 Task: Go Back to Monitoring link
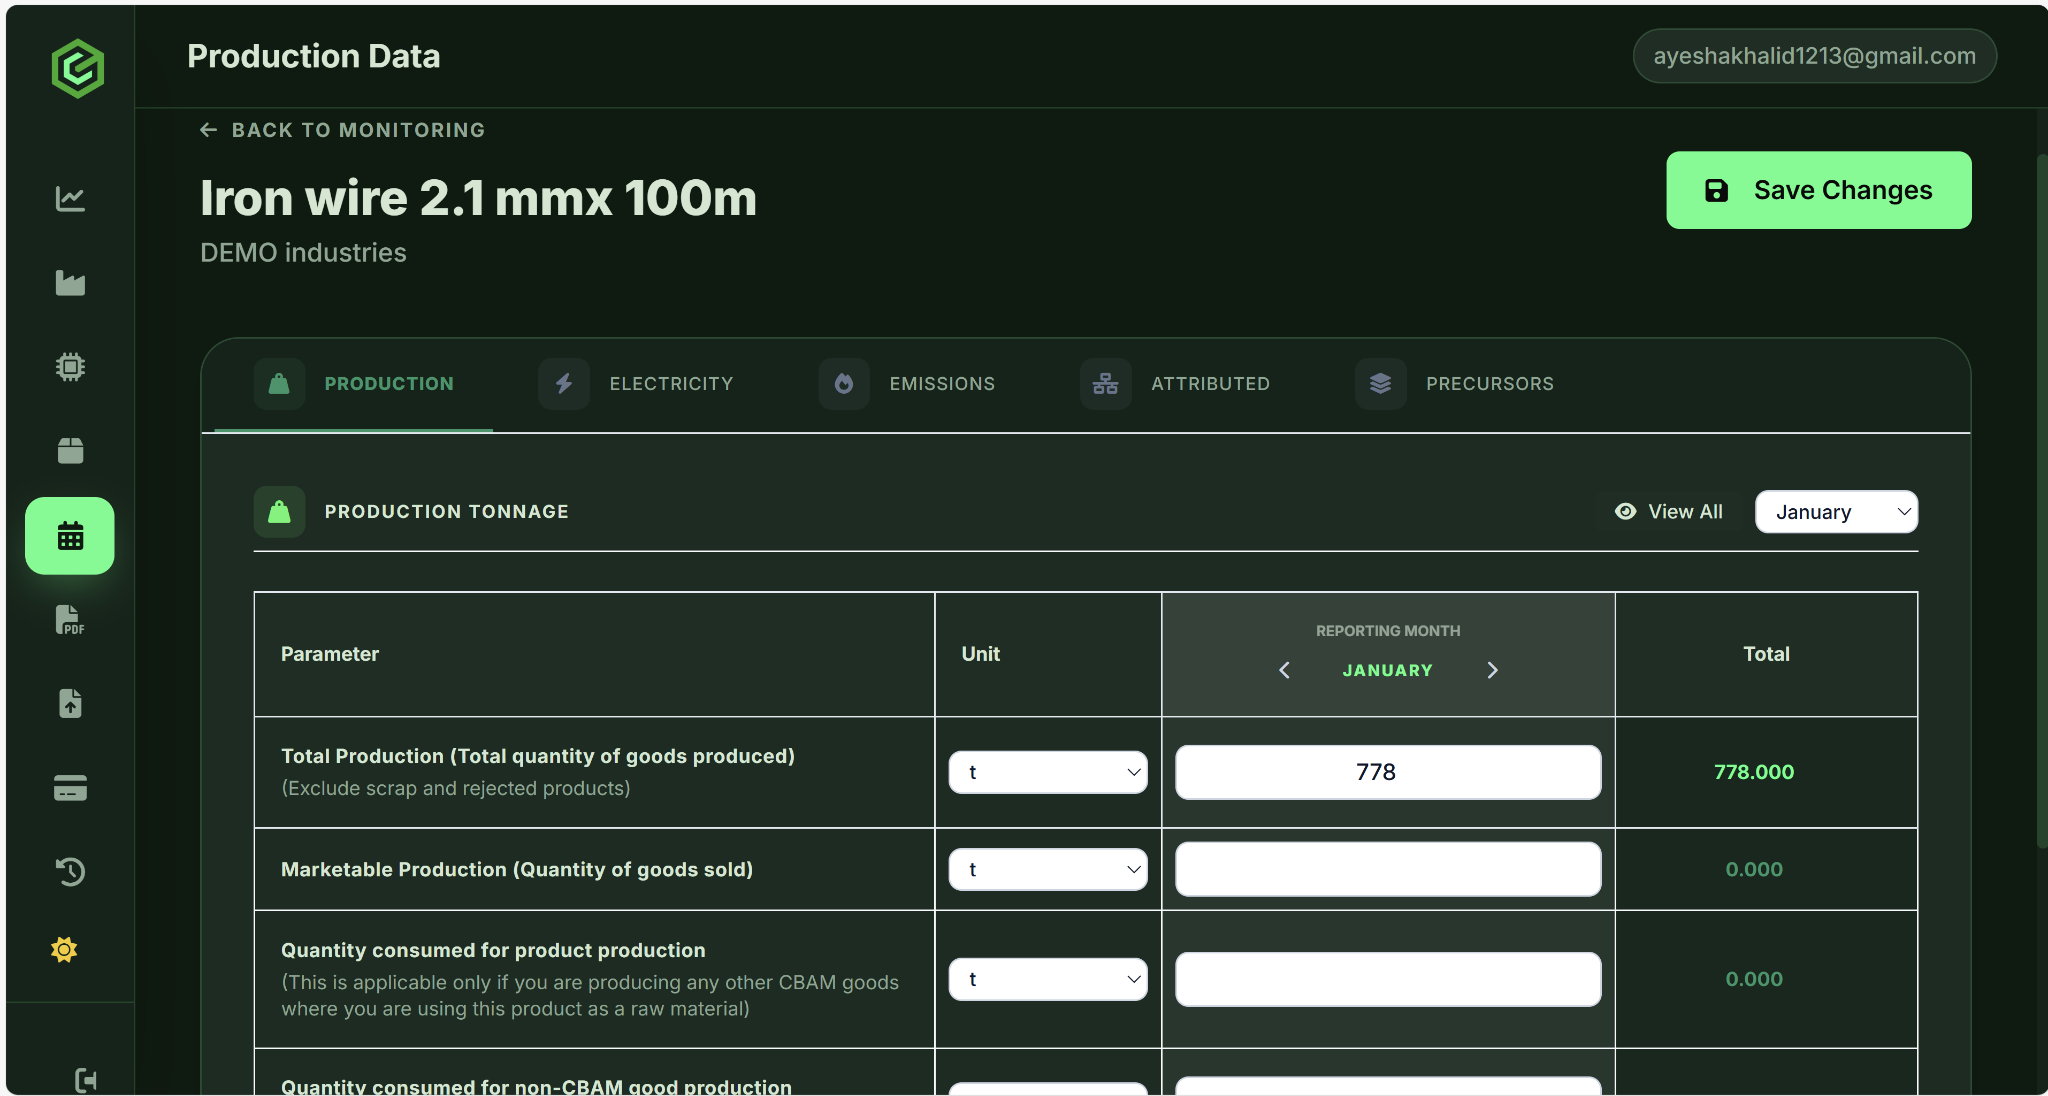coord(343,130)
